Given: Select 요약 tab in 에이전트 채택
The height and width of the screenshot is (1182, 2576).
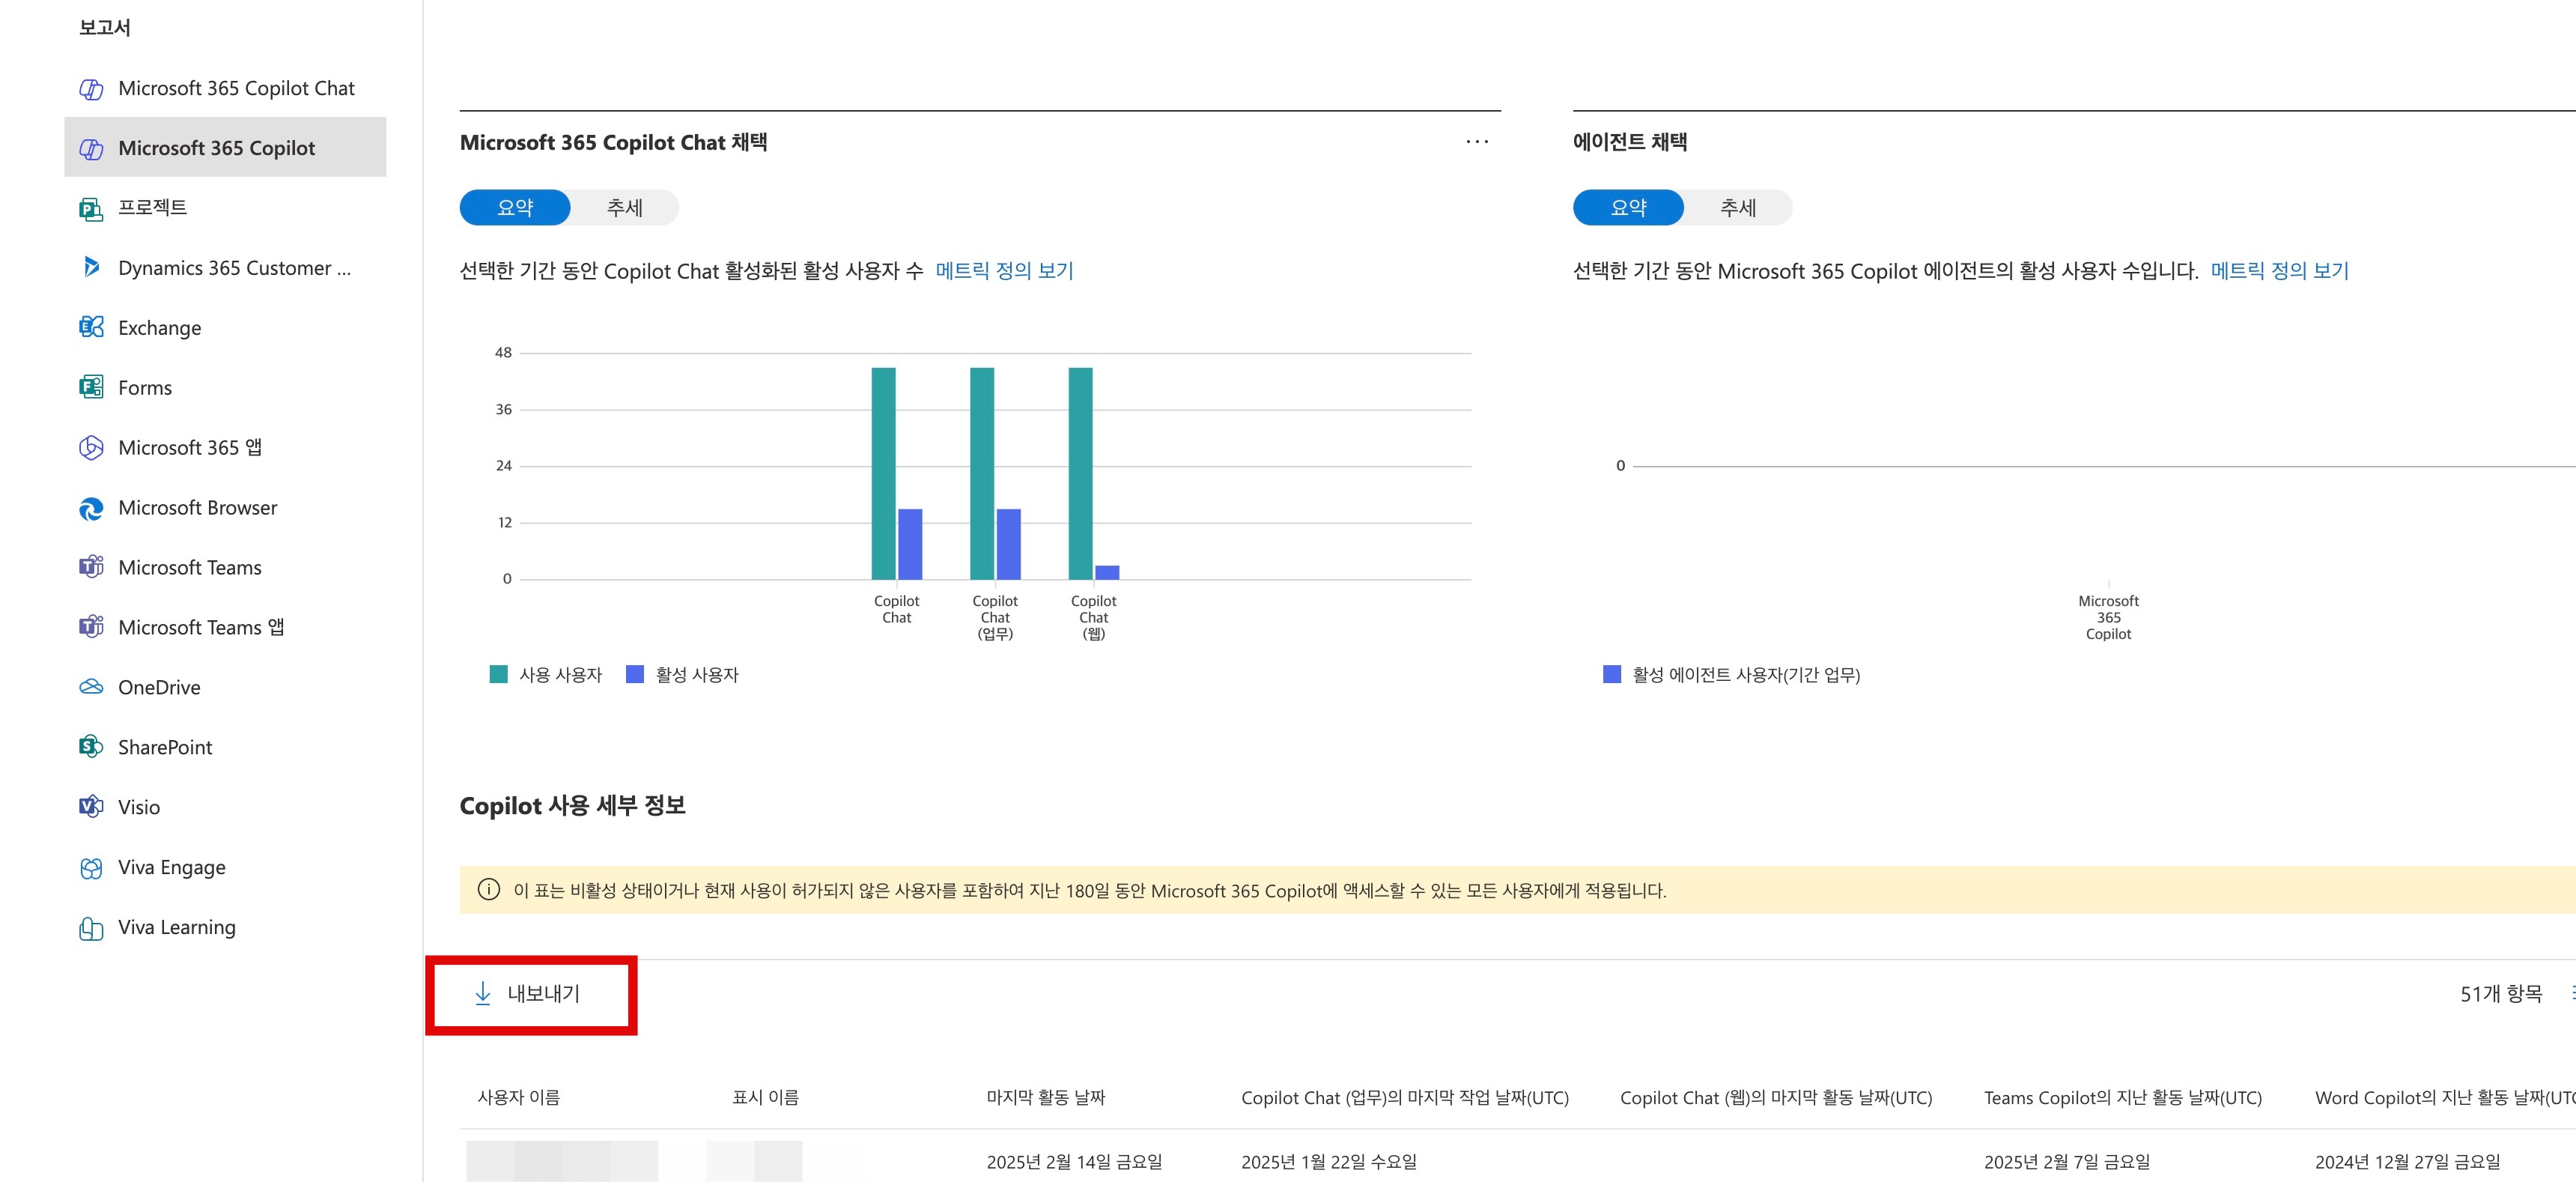Looking at the screenshot, I should click(x=1628, y=208).
